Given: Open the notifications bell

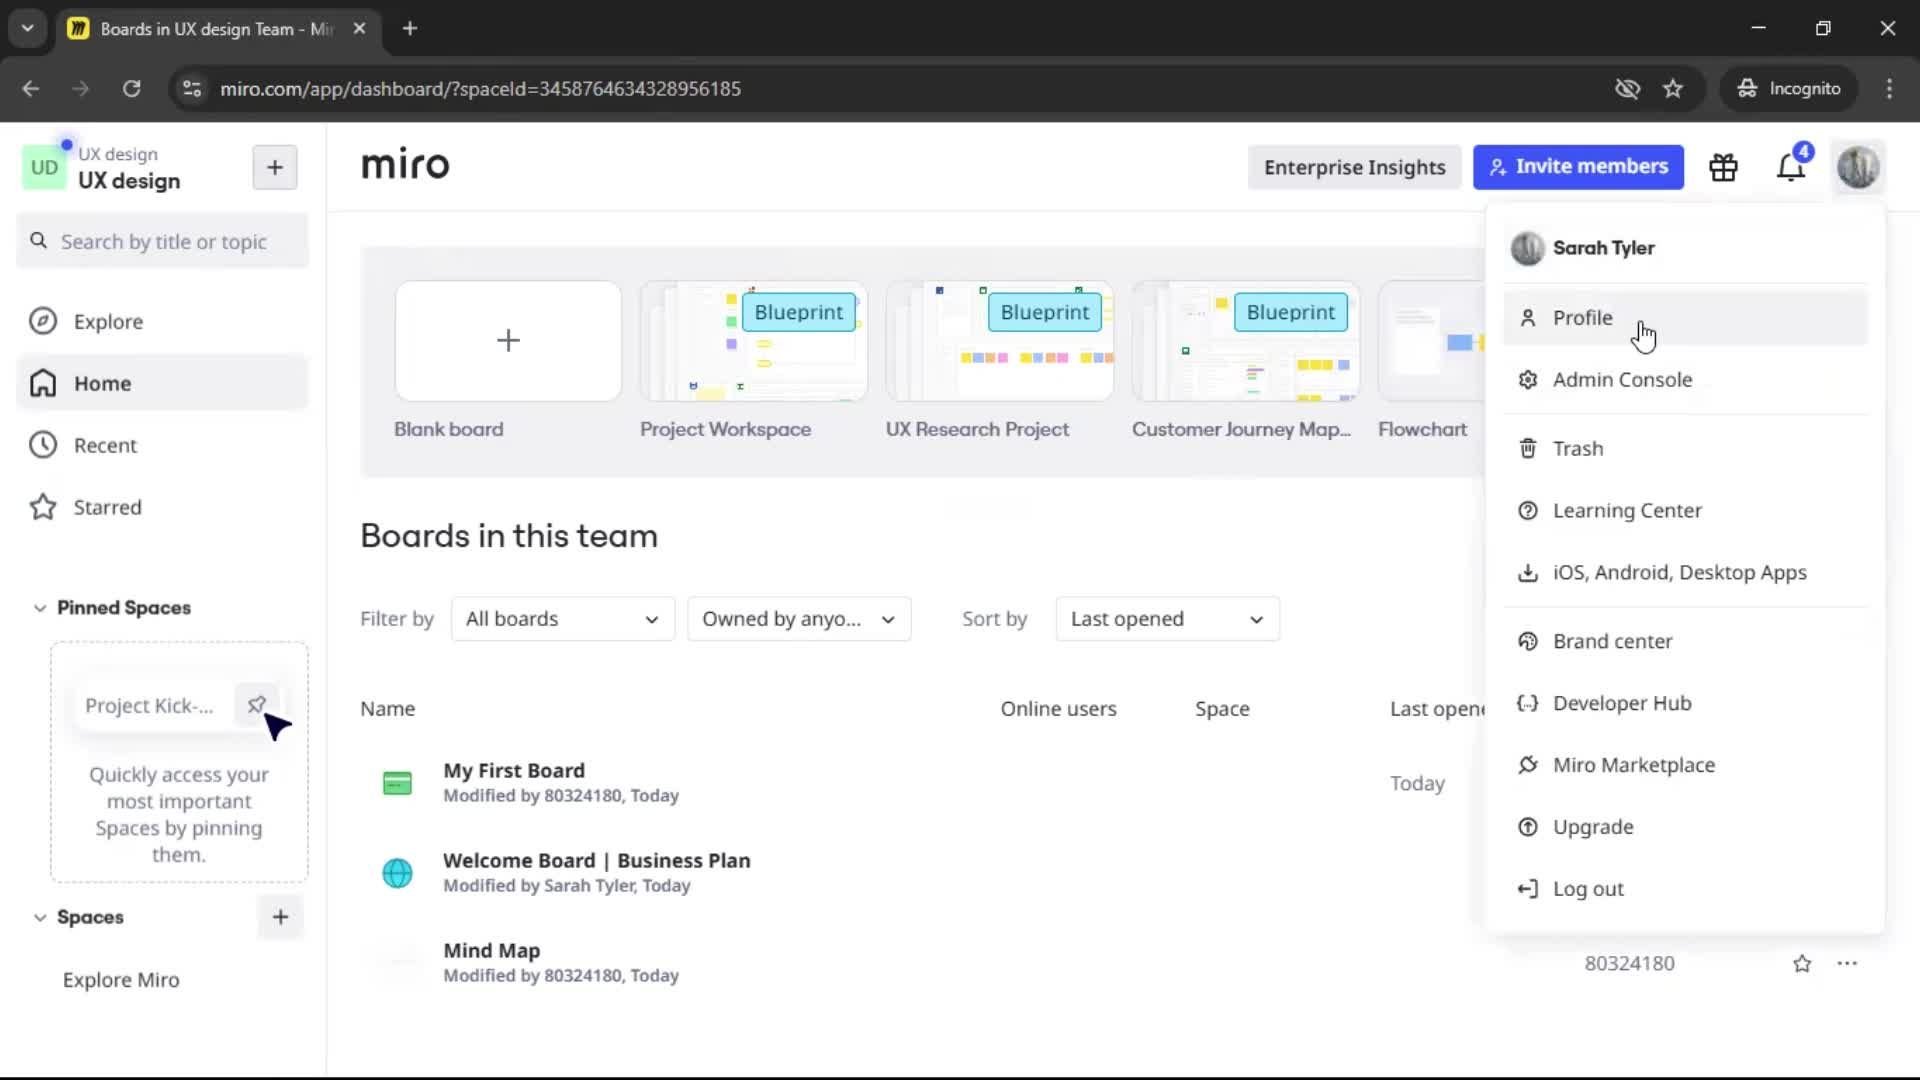Looking at the screenshot, I should coord(1791,167).
